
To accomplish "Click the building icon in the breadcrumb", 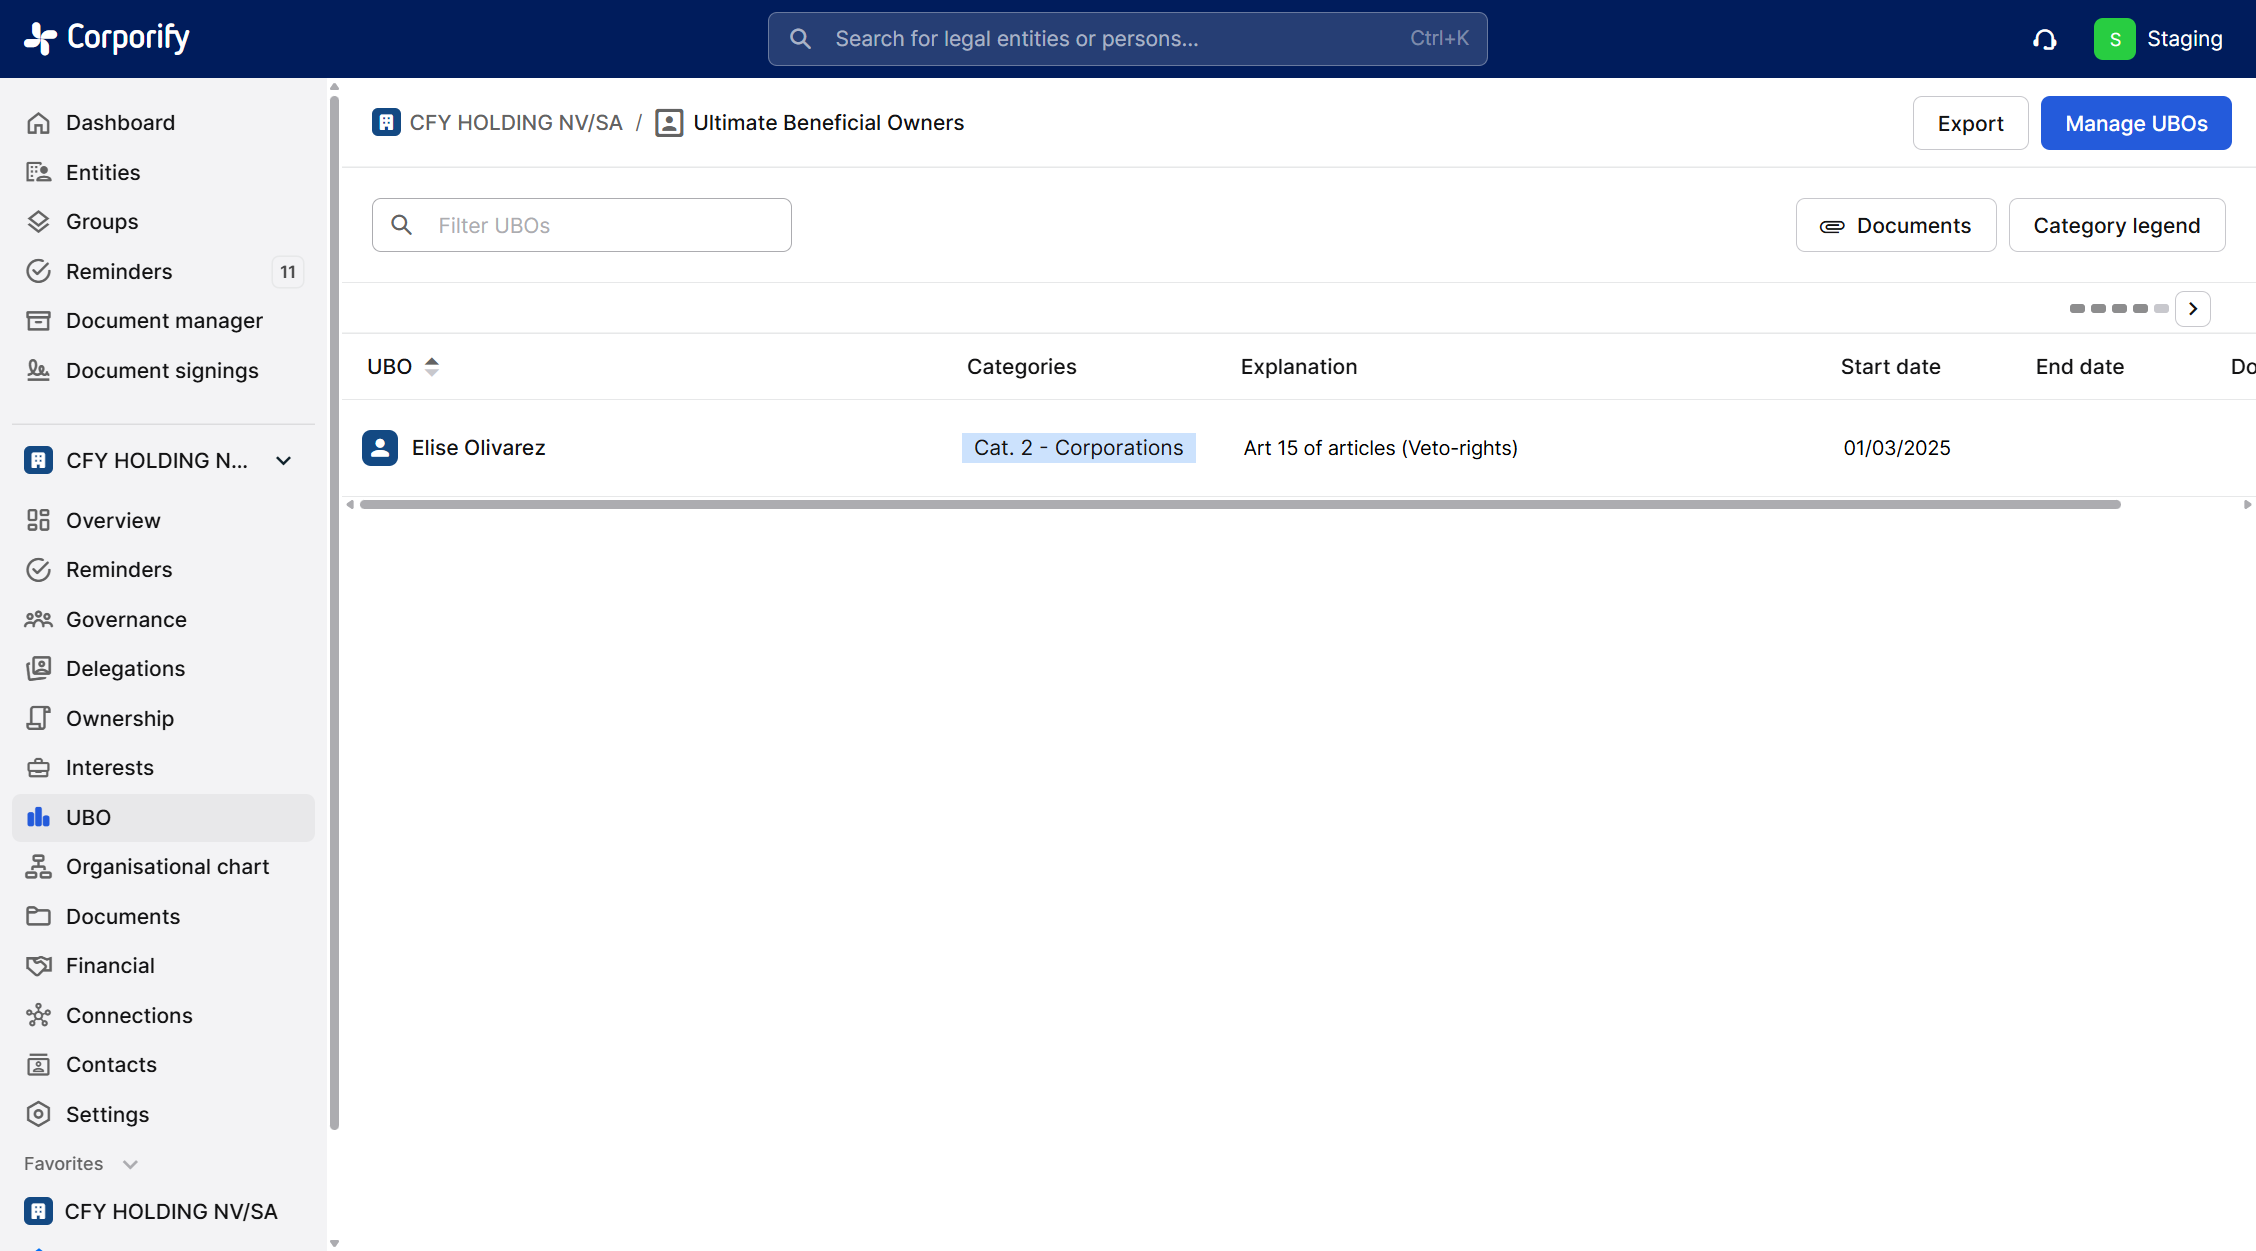I will [386, 123].
